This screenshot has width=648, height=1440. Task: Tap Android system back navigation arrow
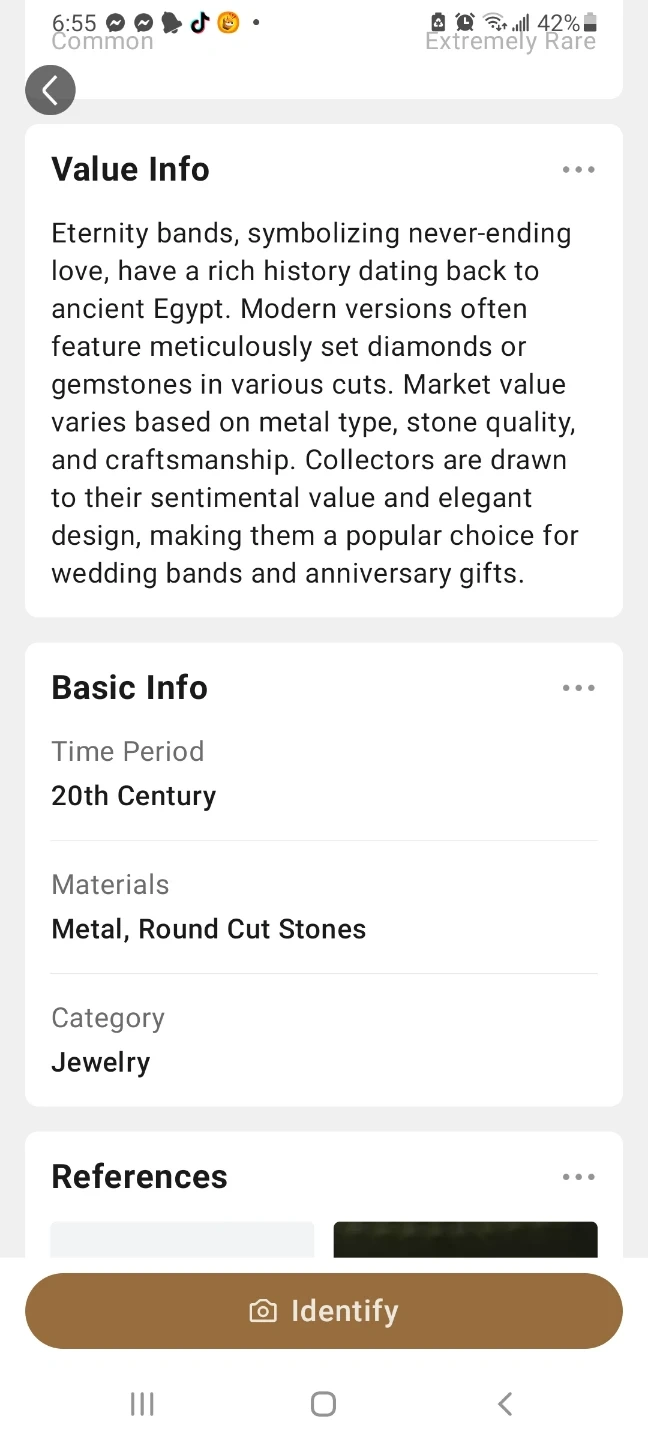pyautogui.click(x=505, y=1404)
